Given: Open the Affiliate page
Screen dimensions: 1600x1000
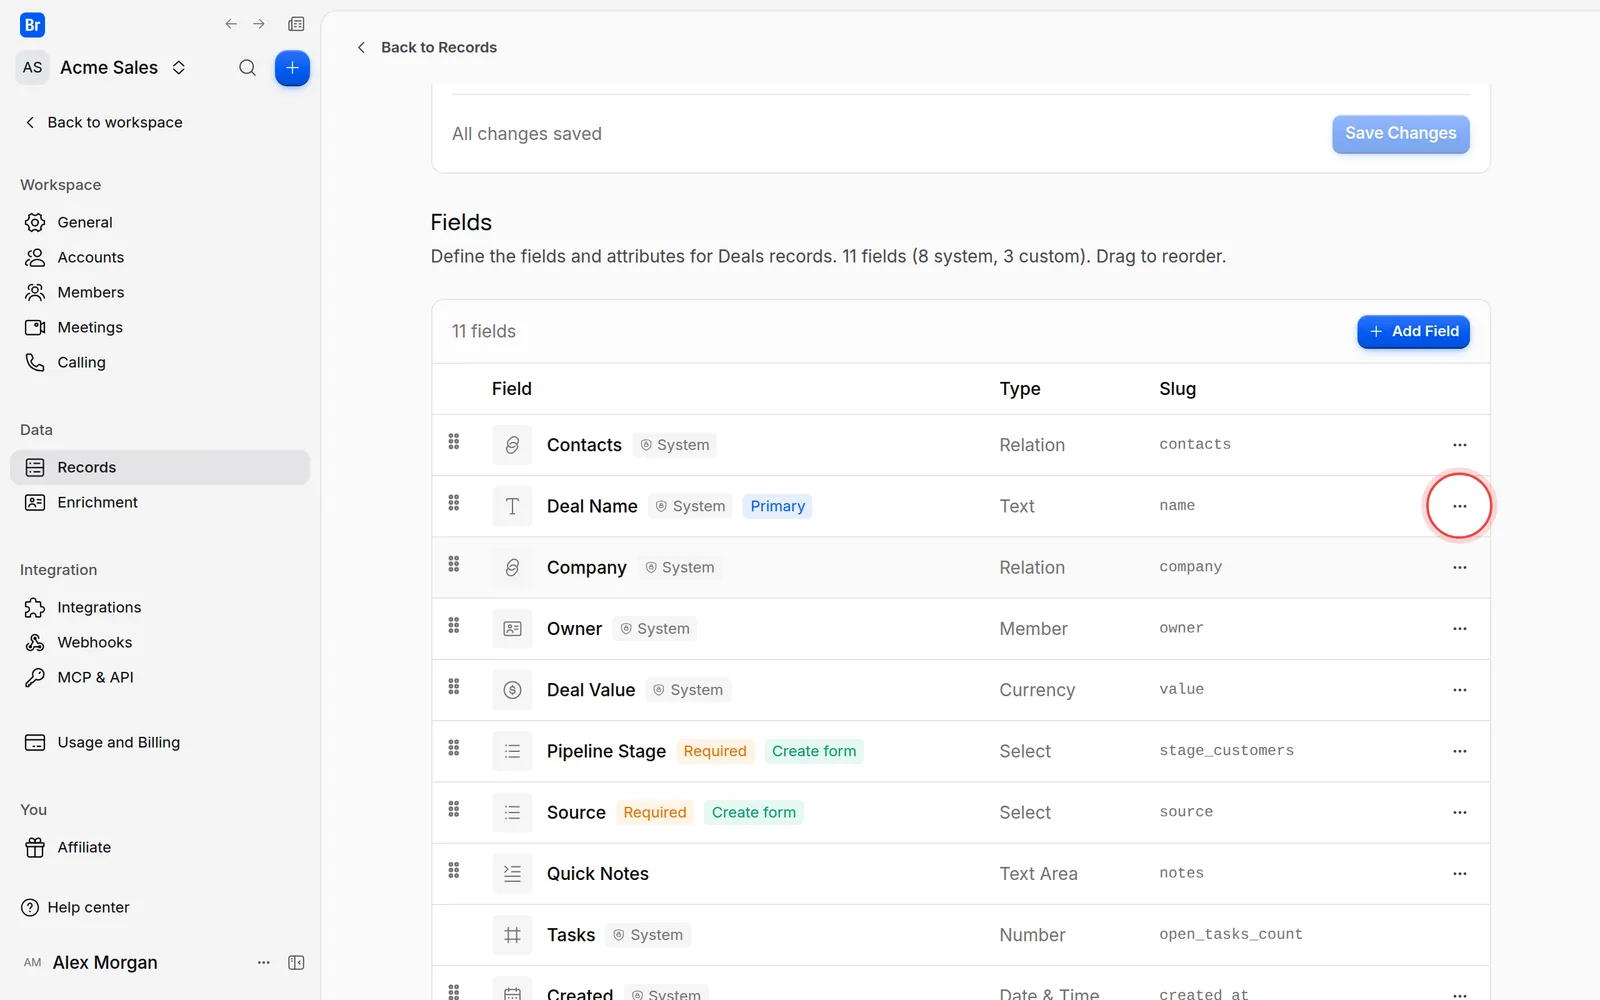Looking at the screenshot, I should [160, 847].
